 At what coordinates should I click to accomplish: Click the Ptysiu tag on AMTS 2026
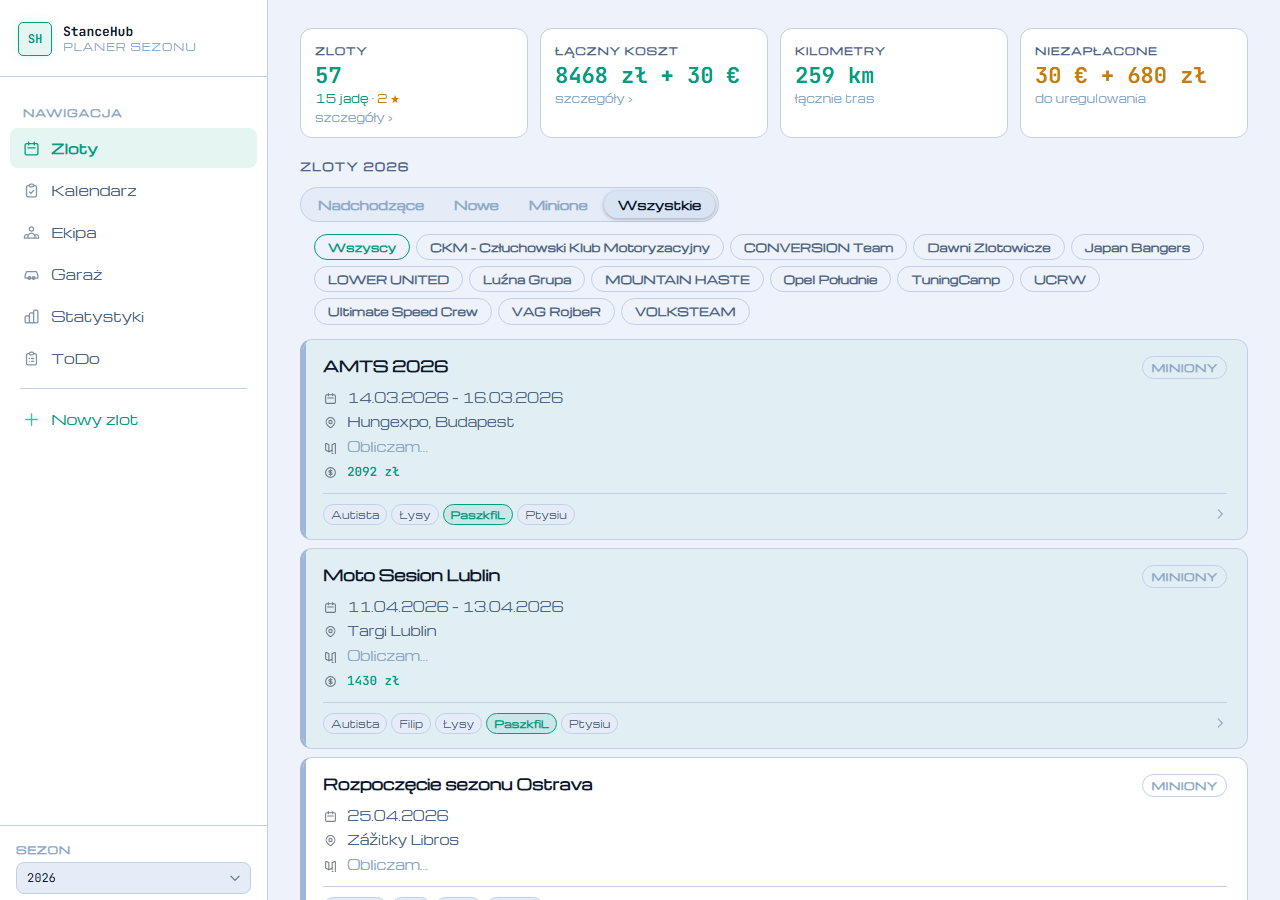tap(546, 514)
